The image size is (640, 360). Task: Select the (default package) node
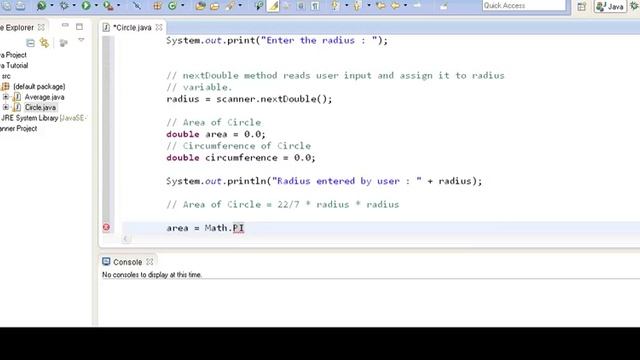point(39,86)
